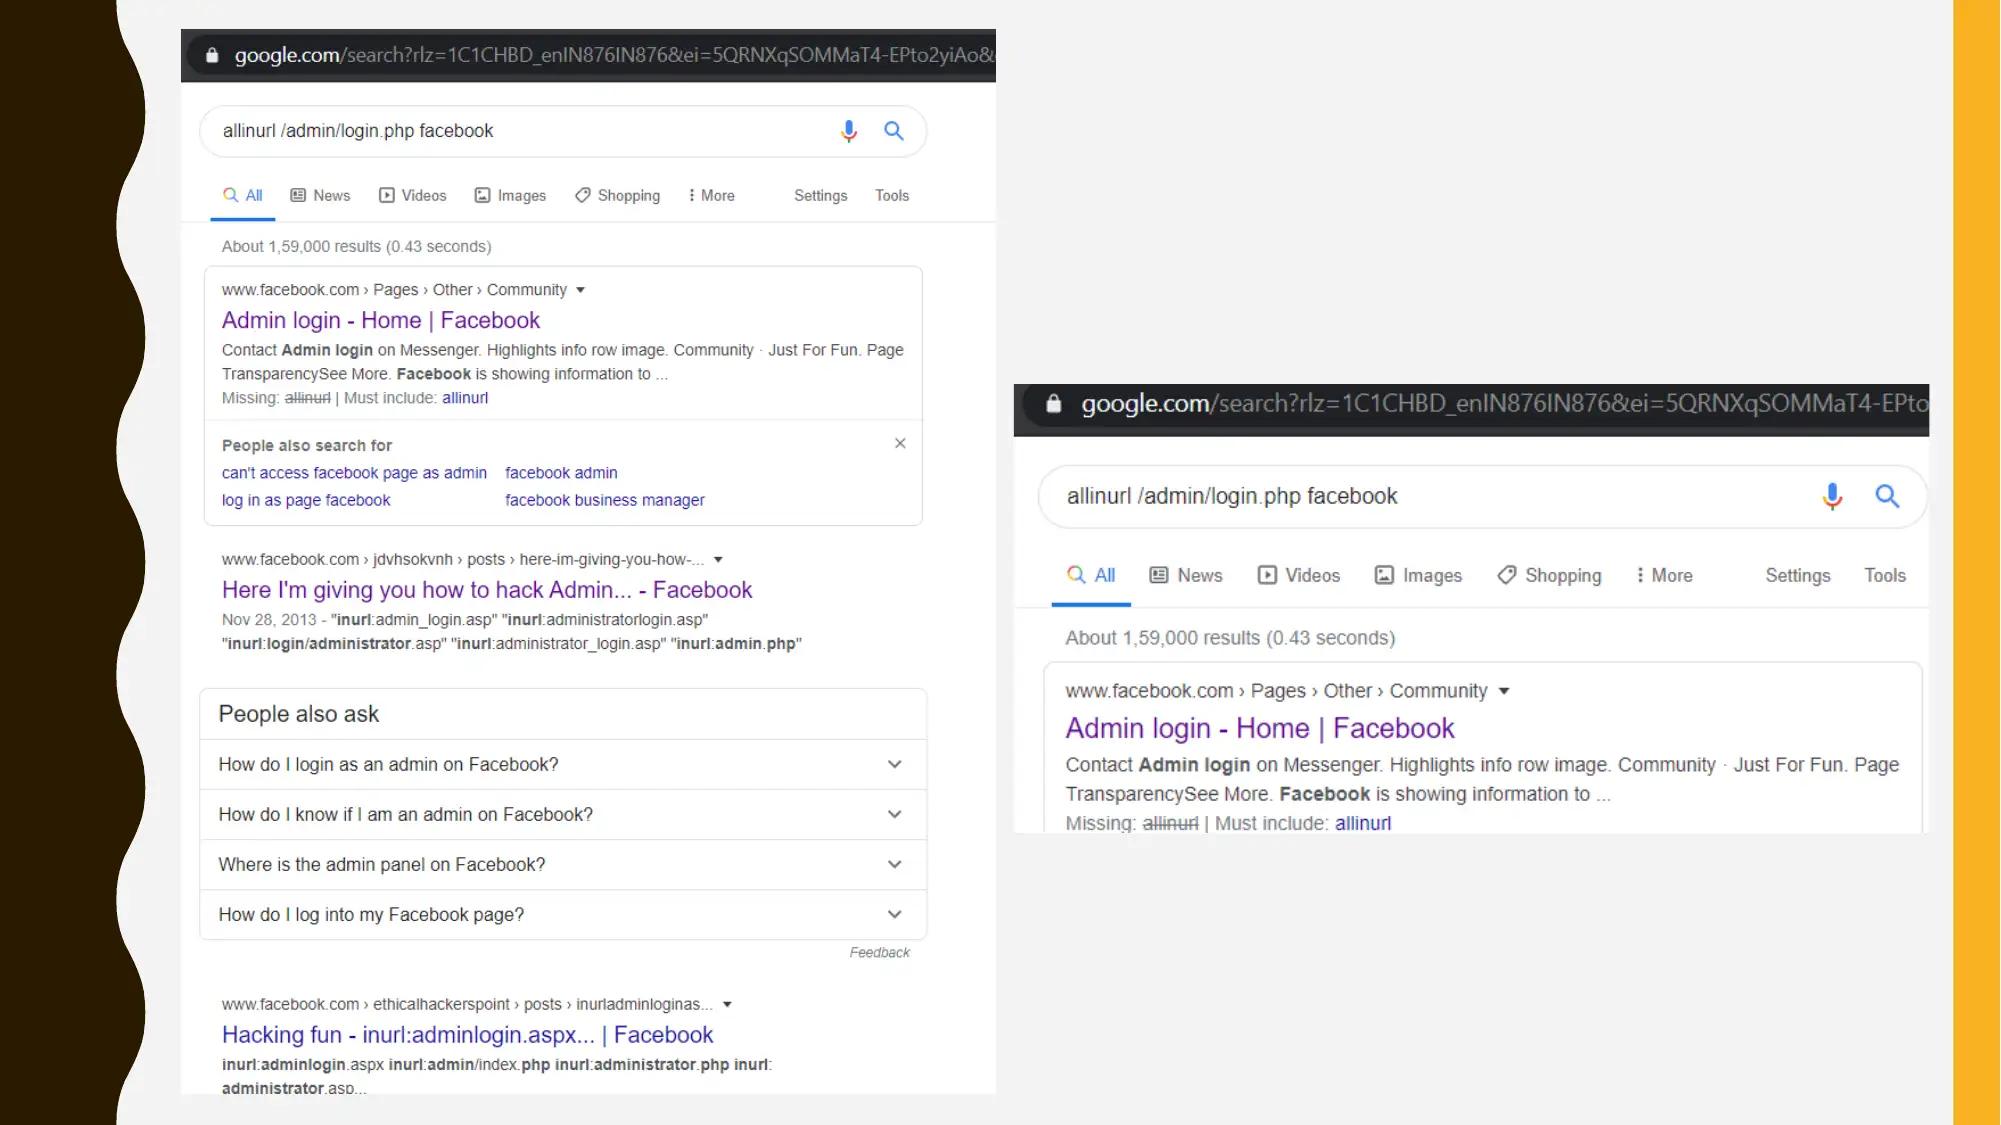Click the microphone voice search icon in right screenshot
The width and height of the screenshot is (2001, 1125).
click(1832, 496)
